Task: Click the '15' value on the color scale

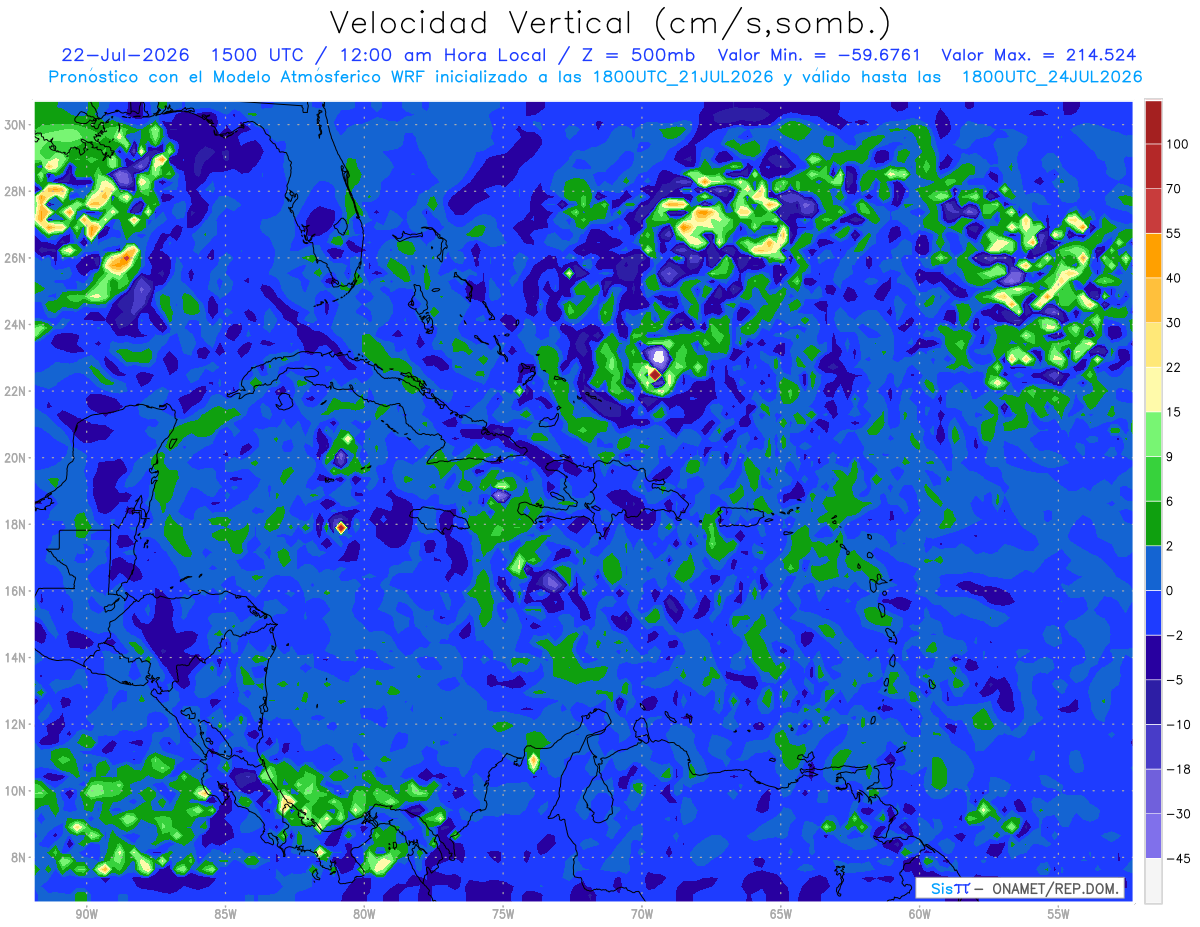Action: pos(1174,413)
